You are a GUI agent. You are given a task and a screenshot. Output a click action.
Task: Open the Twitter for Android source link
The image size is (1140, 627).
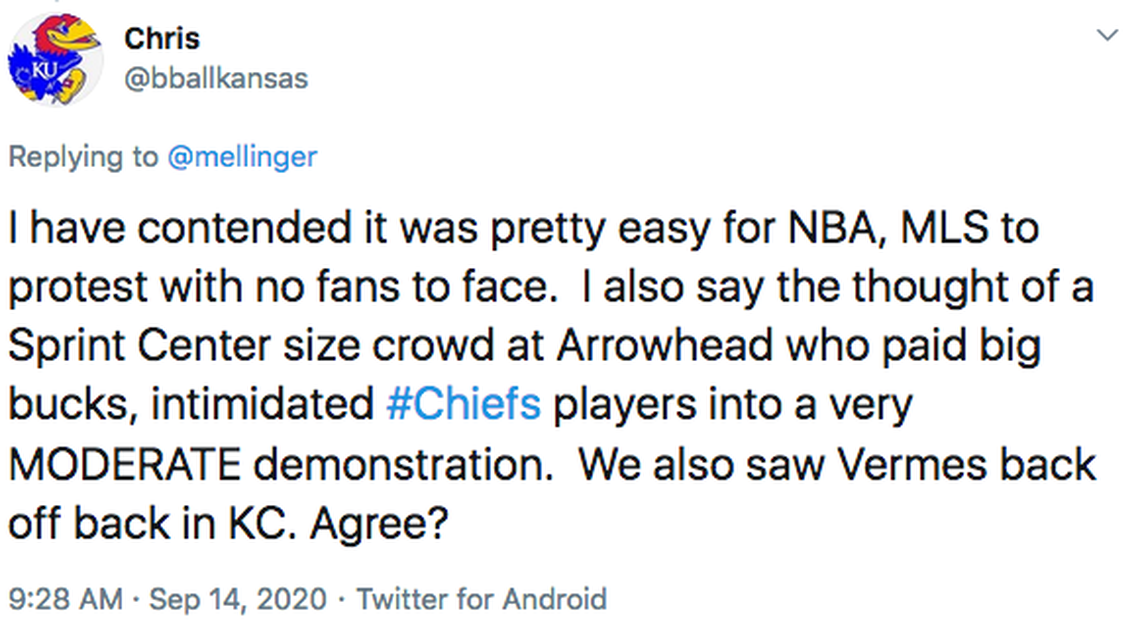pos(482,599)
